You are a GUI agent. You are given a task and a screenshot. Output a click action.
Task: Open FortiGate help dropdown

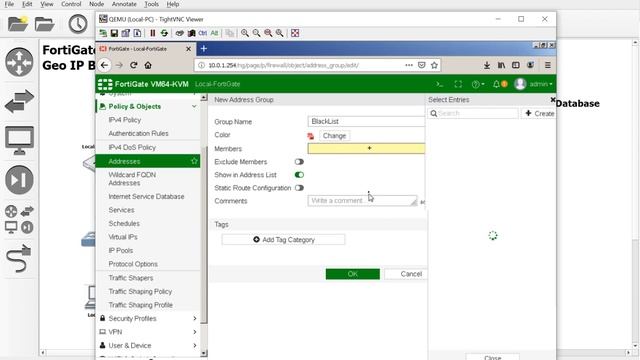pos(478,84)
